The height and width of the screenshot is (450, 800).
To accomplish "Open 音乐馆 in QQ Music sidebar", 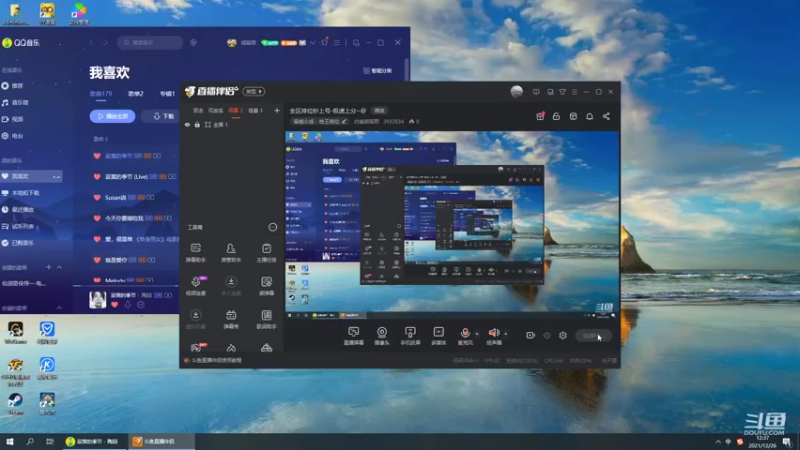I will click(x=15, y=103).
